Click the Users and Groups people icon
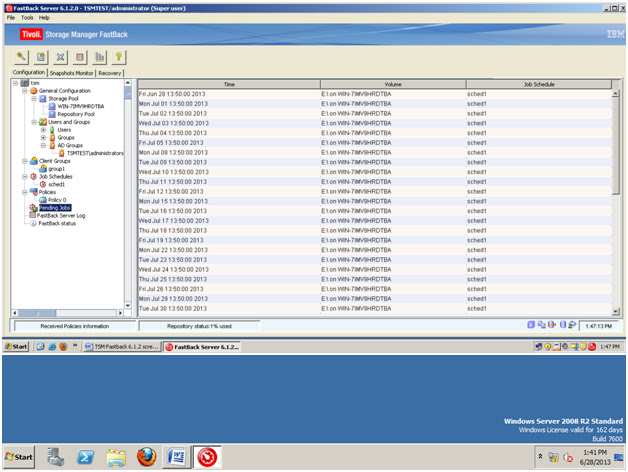Viewport: 628px width, 472px height. 43,122
